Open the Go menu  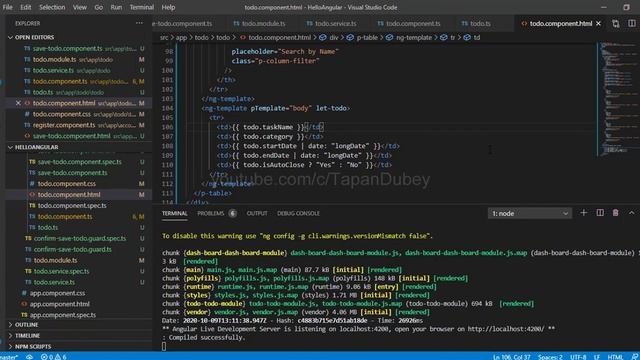[x=98, y=7]
